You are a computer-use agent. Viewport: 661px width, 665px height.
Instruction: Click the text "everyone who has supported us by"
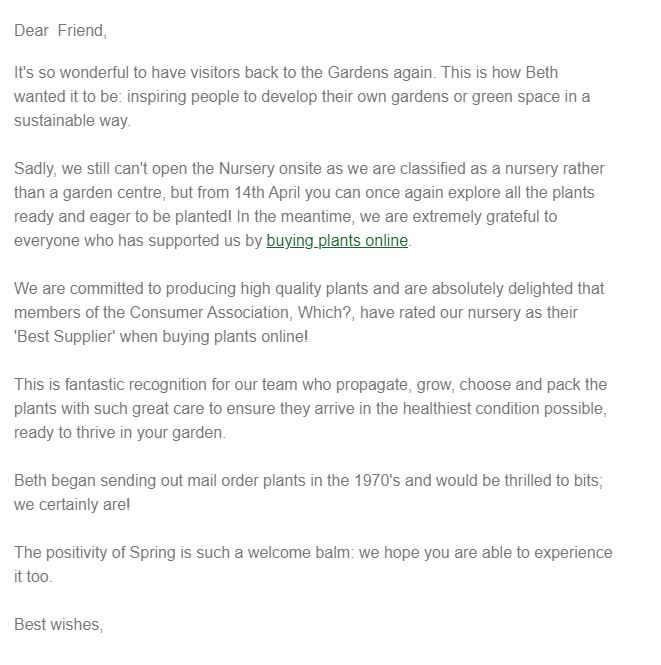[x=138, y=241]
